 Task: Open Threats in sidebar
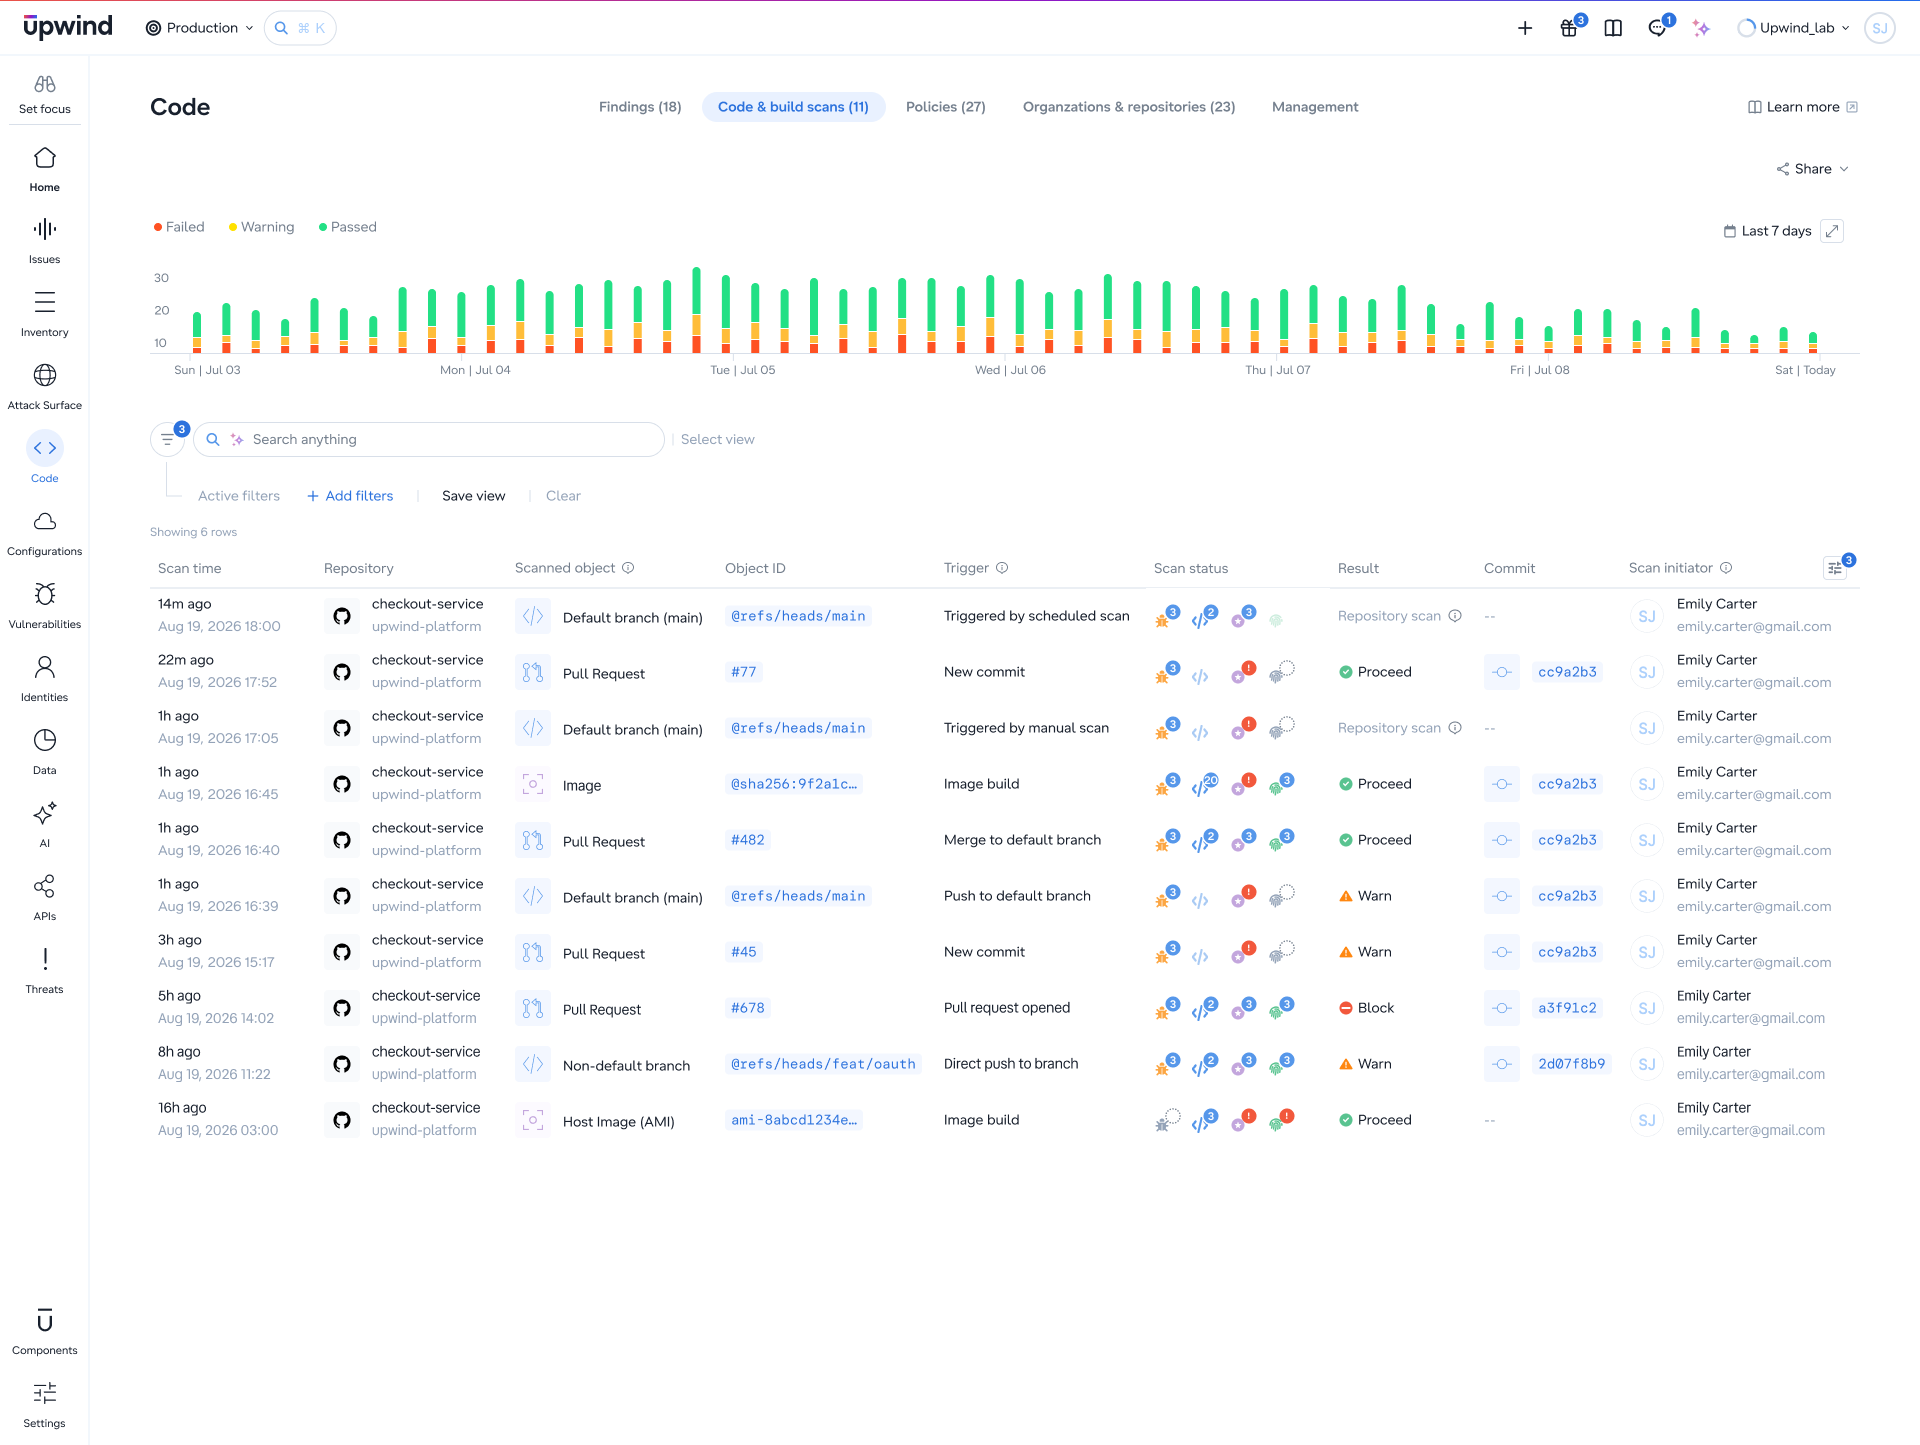44,972
